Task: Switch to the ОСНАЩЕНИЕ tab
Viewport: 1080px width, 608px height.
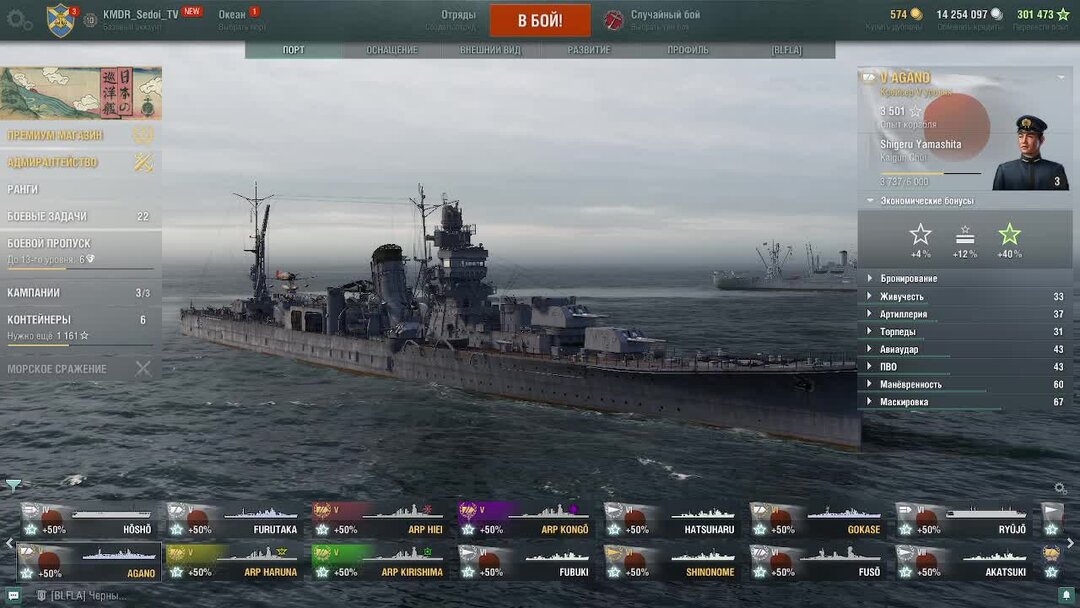Action: [392, 50]
